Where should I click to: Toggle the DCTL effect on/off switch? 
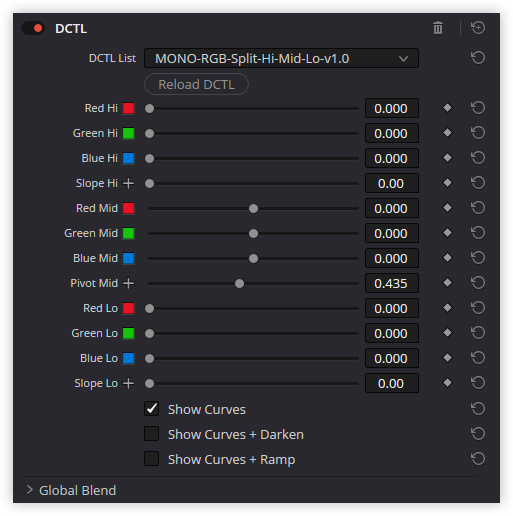pos(33,28)
